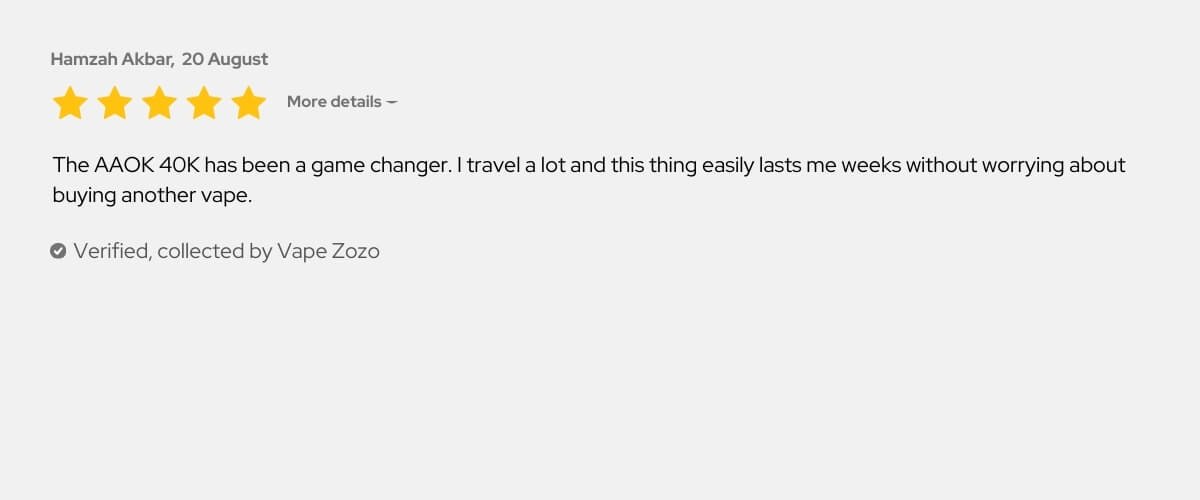Expand the More details section
The width and height of the screenshot is (1200, 500).
[342, 102]
